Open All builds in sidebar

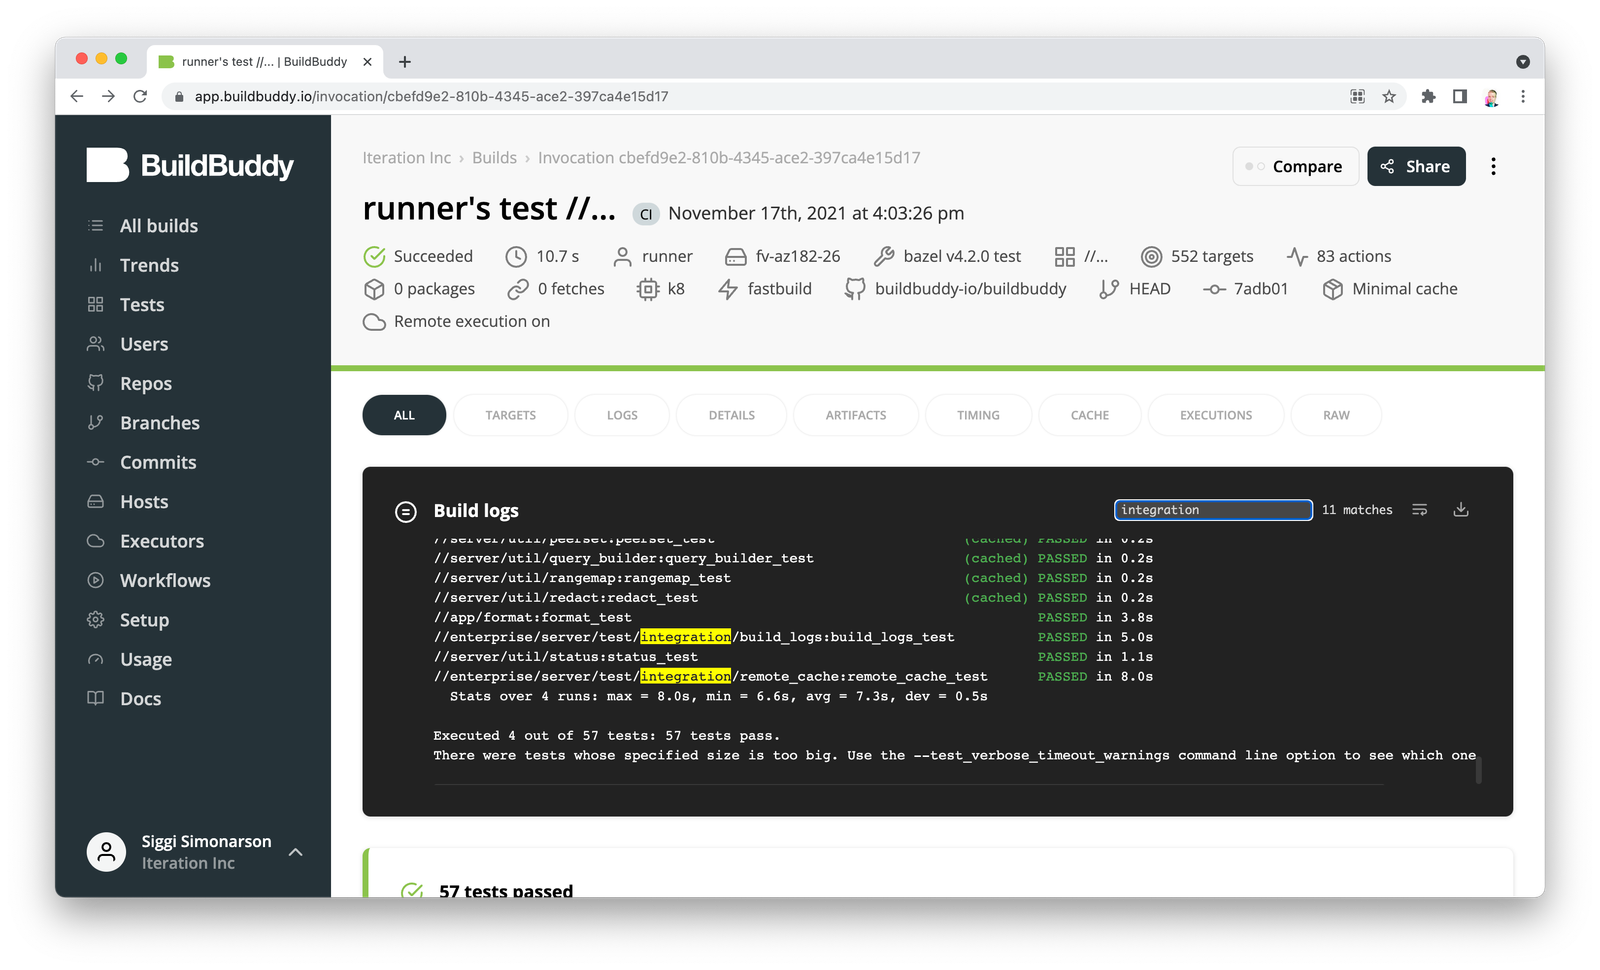[x=159, y=226]
